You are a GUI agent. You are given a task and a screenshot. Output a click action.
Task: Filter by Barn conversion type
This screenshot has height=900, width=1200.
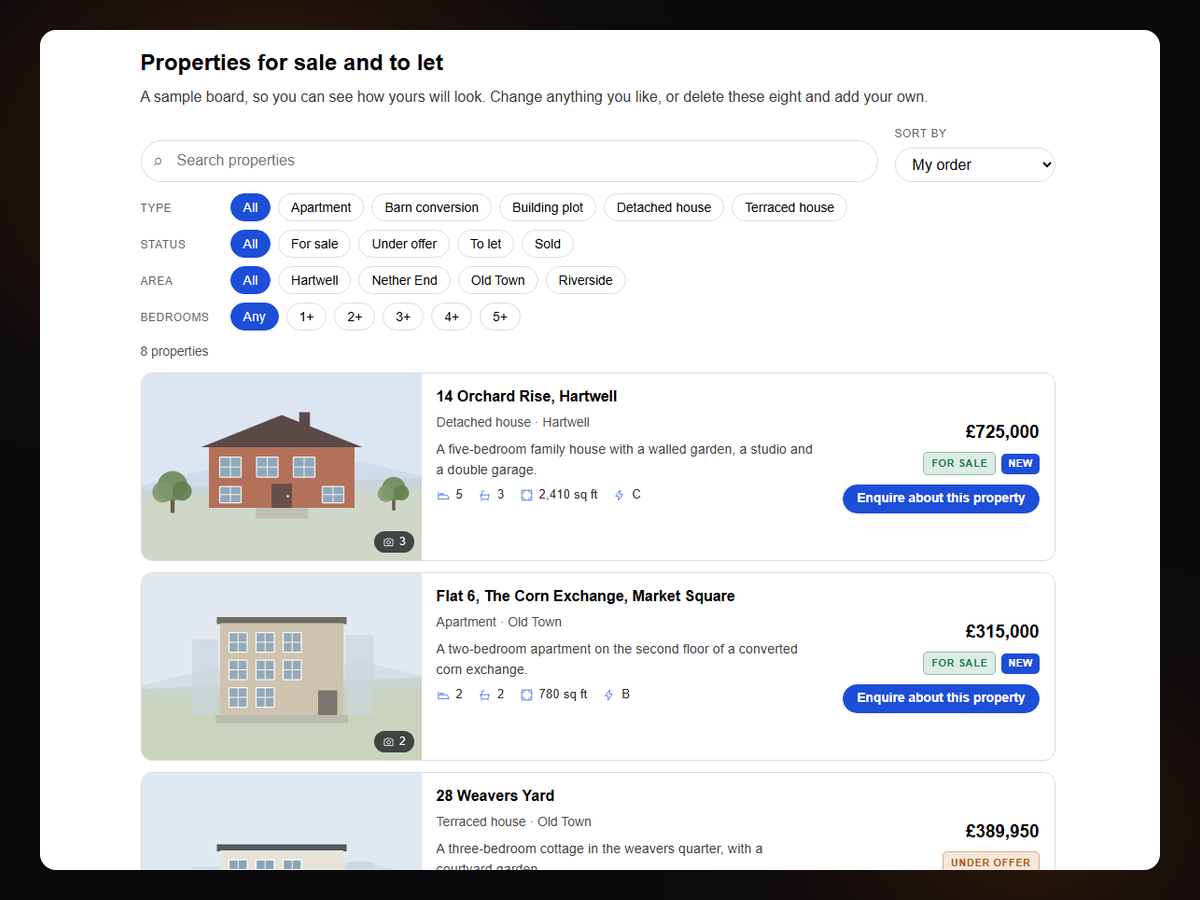pyautogui.click(x=432, y=208)
